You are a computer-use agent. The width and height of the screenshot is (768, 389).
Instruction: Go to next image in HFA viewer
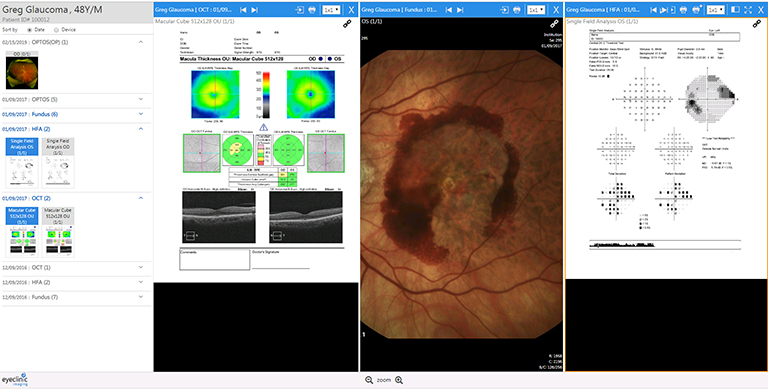point(664,10)
